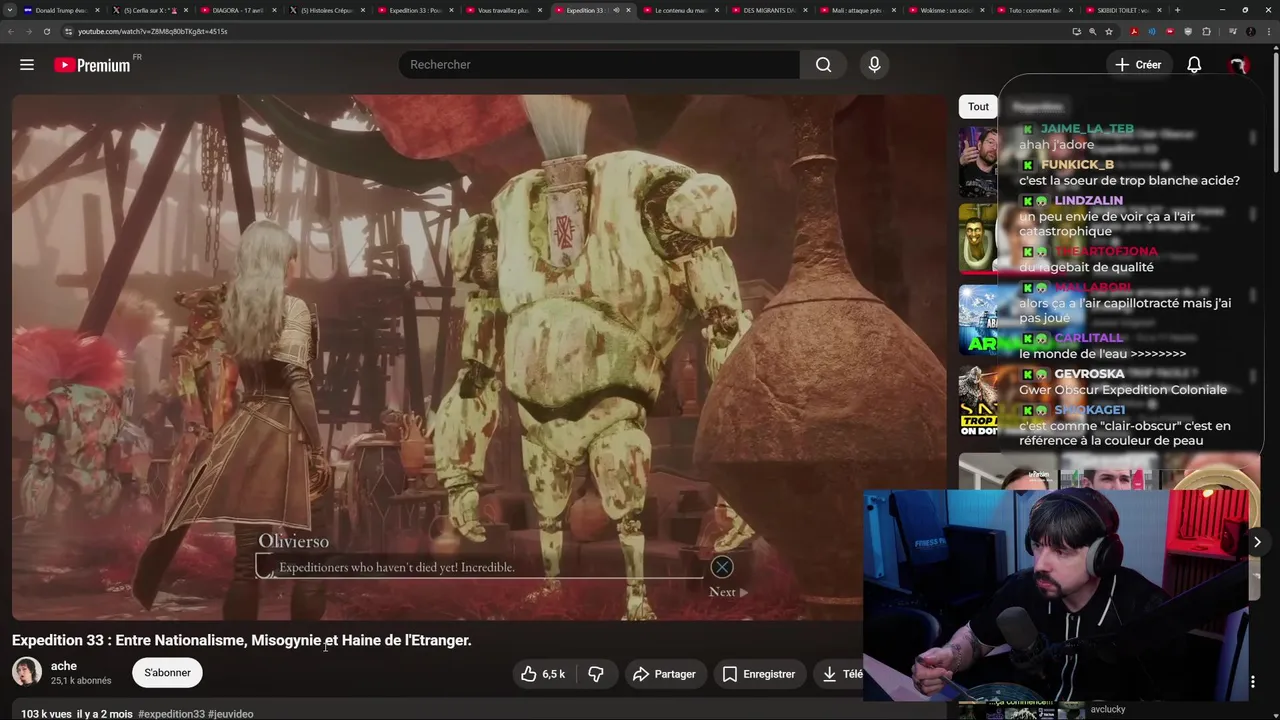Open ache channel avatar
Viewport: 1280px width, 720px height.
pyautogui.click(x=27, y=672)
